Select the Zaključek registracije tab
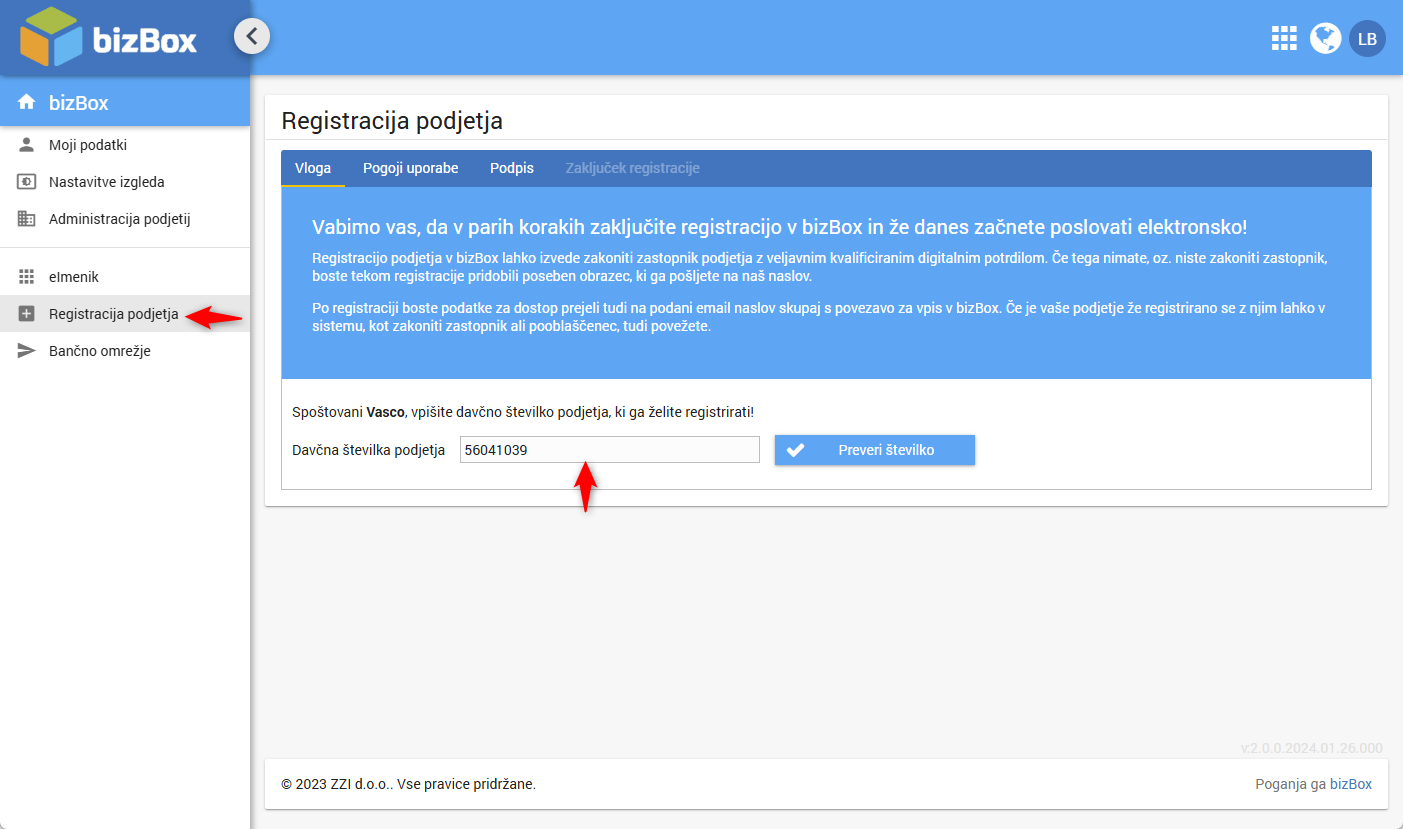The height and width of the screenshot is (829, 1403). pyautogui.click(x=633, y=168)
